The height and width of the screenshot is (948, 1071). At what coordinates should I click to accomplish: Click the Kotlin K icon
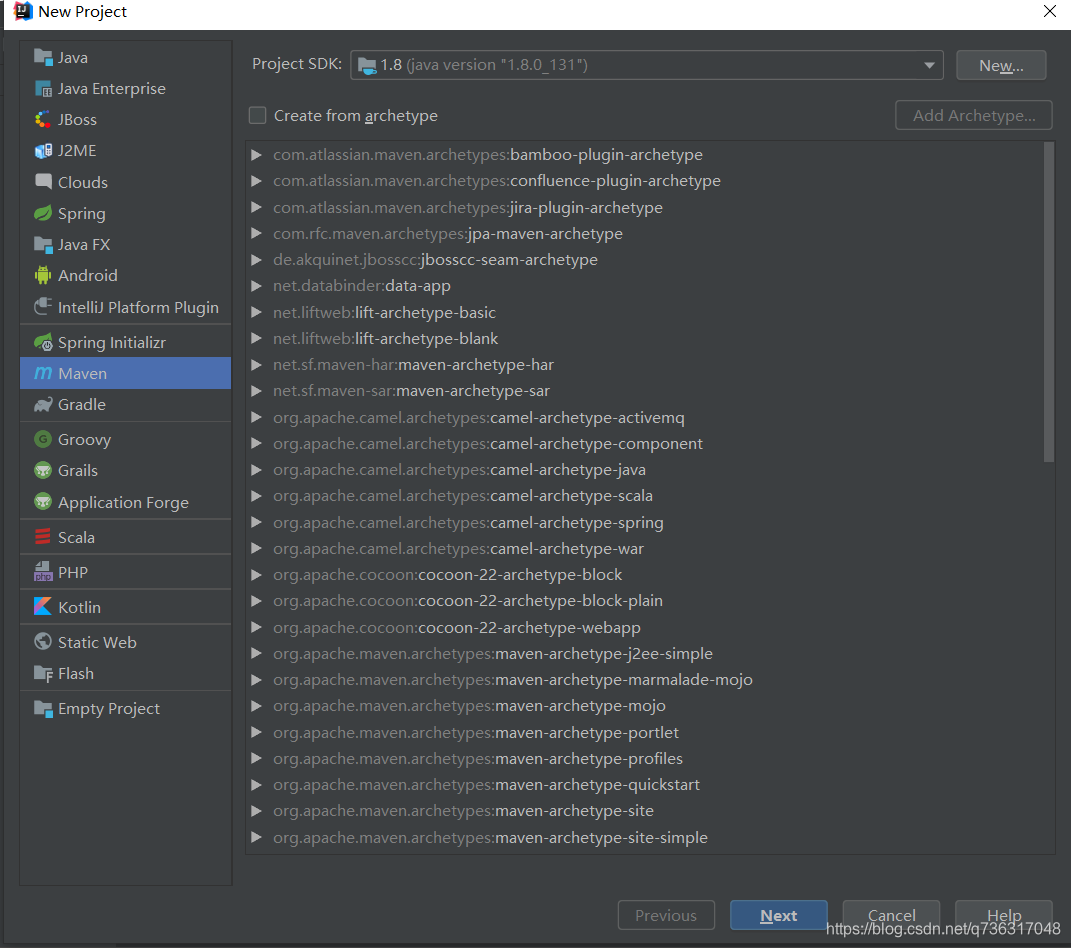(43, 607)
